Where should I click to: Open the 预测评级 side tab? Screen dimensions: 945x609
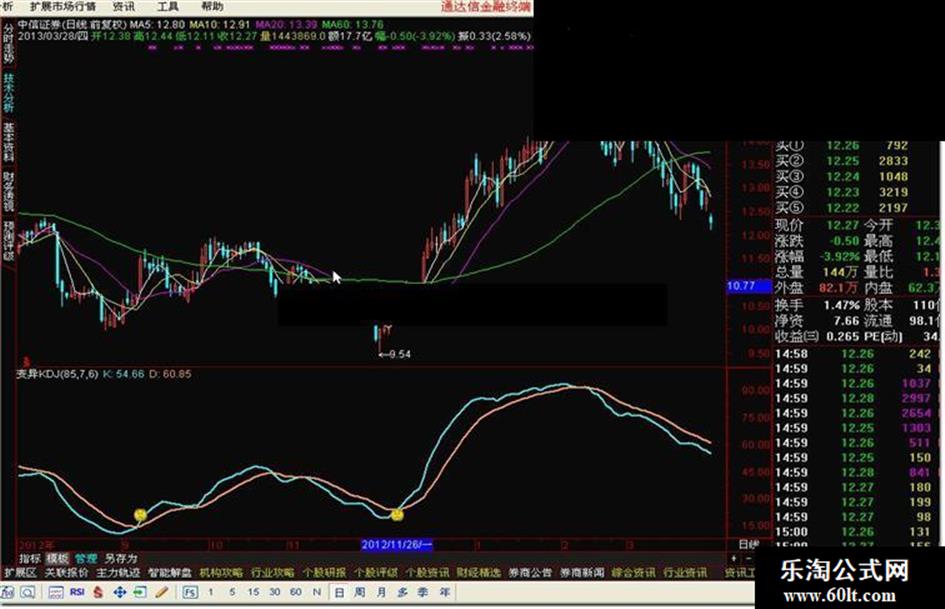8,241
